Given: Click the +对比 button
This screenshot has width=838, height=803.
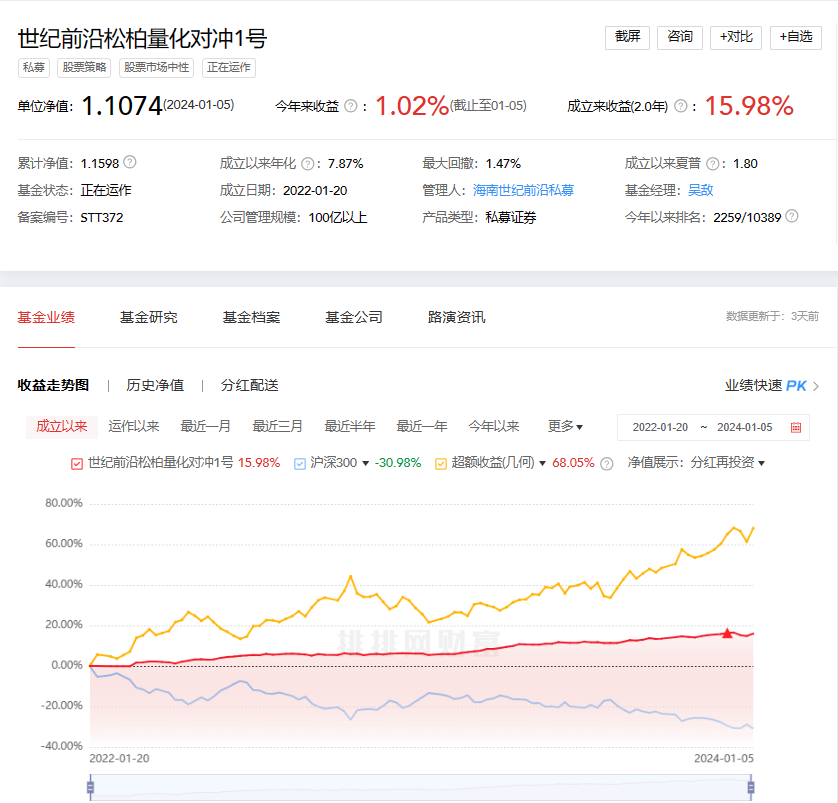Looking at the screenshot, I should click(736, 37).
